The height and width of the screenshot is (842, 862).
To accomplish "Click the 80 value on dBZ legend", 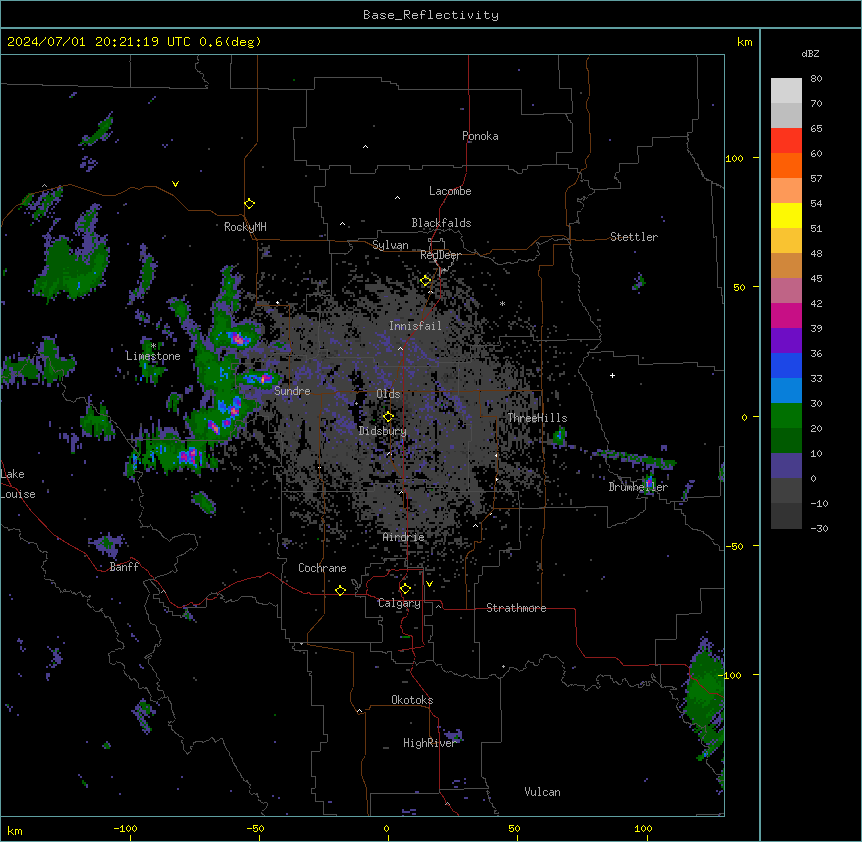I will click(x=816, y=79).
